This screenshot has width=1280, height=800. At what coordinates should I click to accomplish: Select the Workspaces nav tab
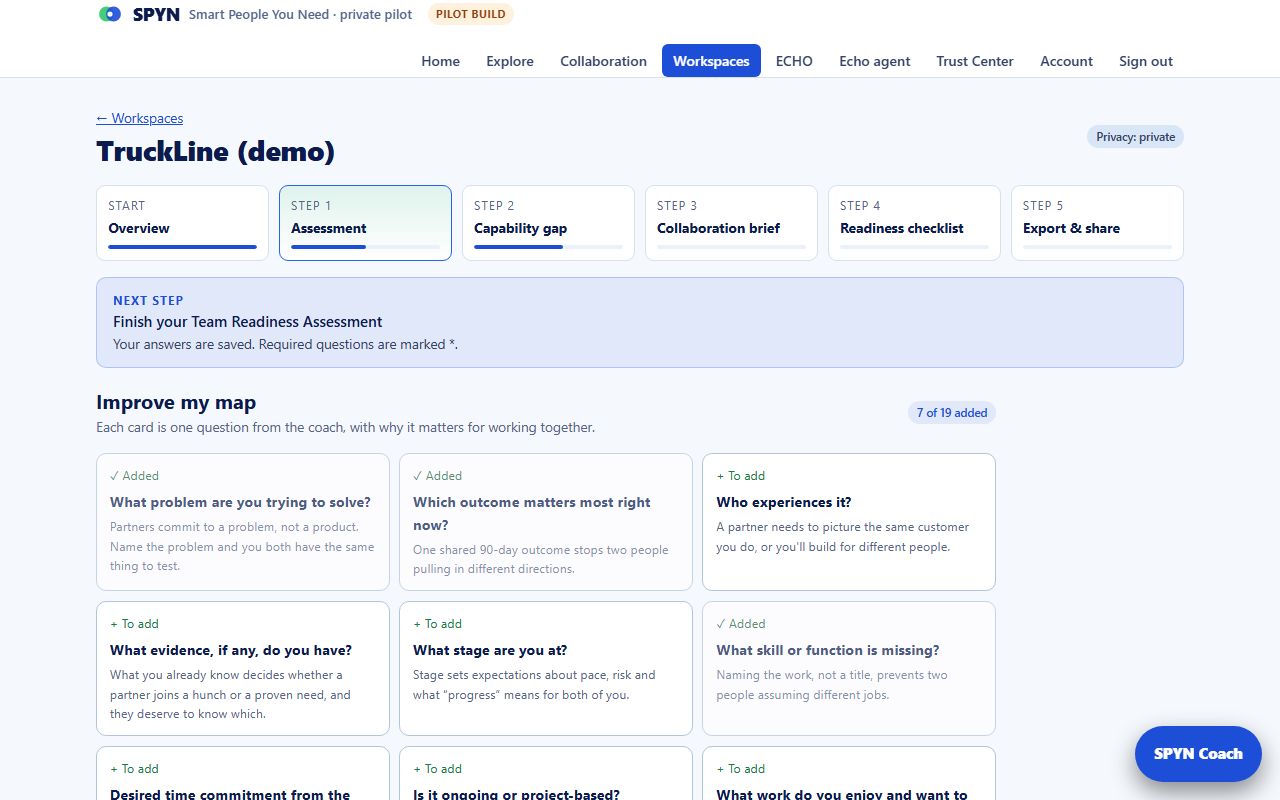pos(711,61)
